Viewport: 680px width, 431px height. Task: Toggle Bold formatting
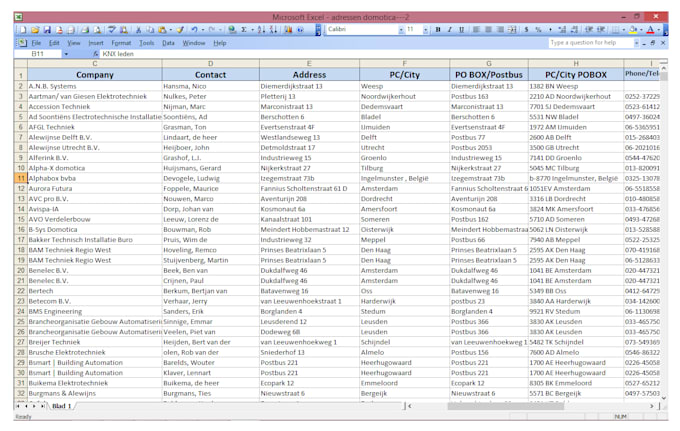[x=438, y=30]
